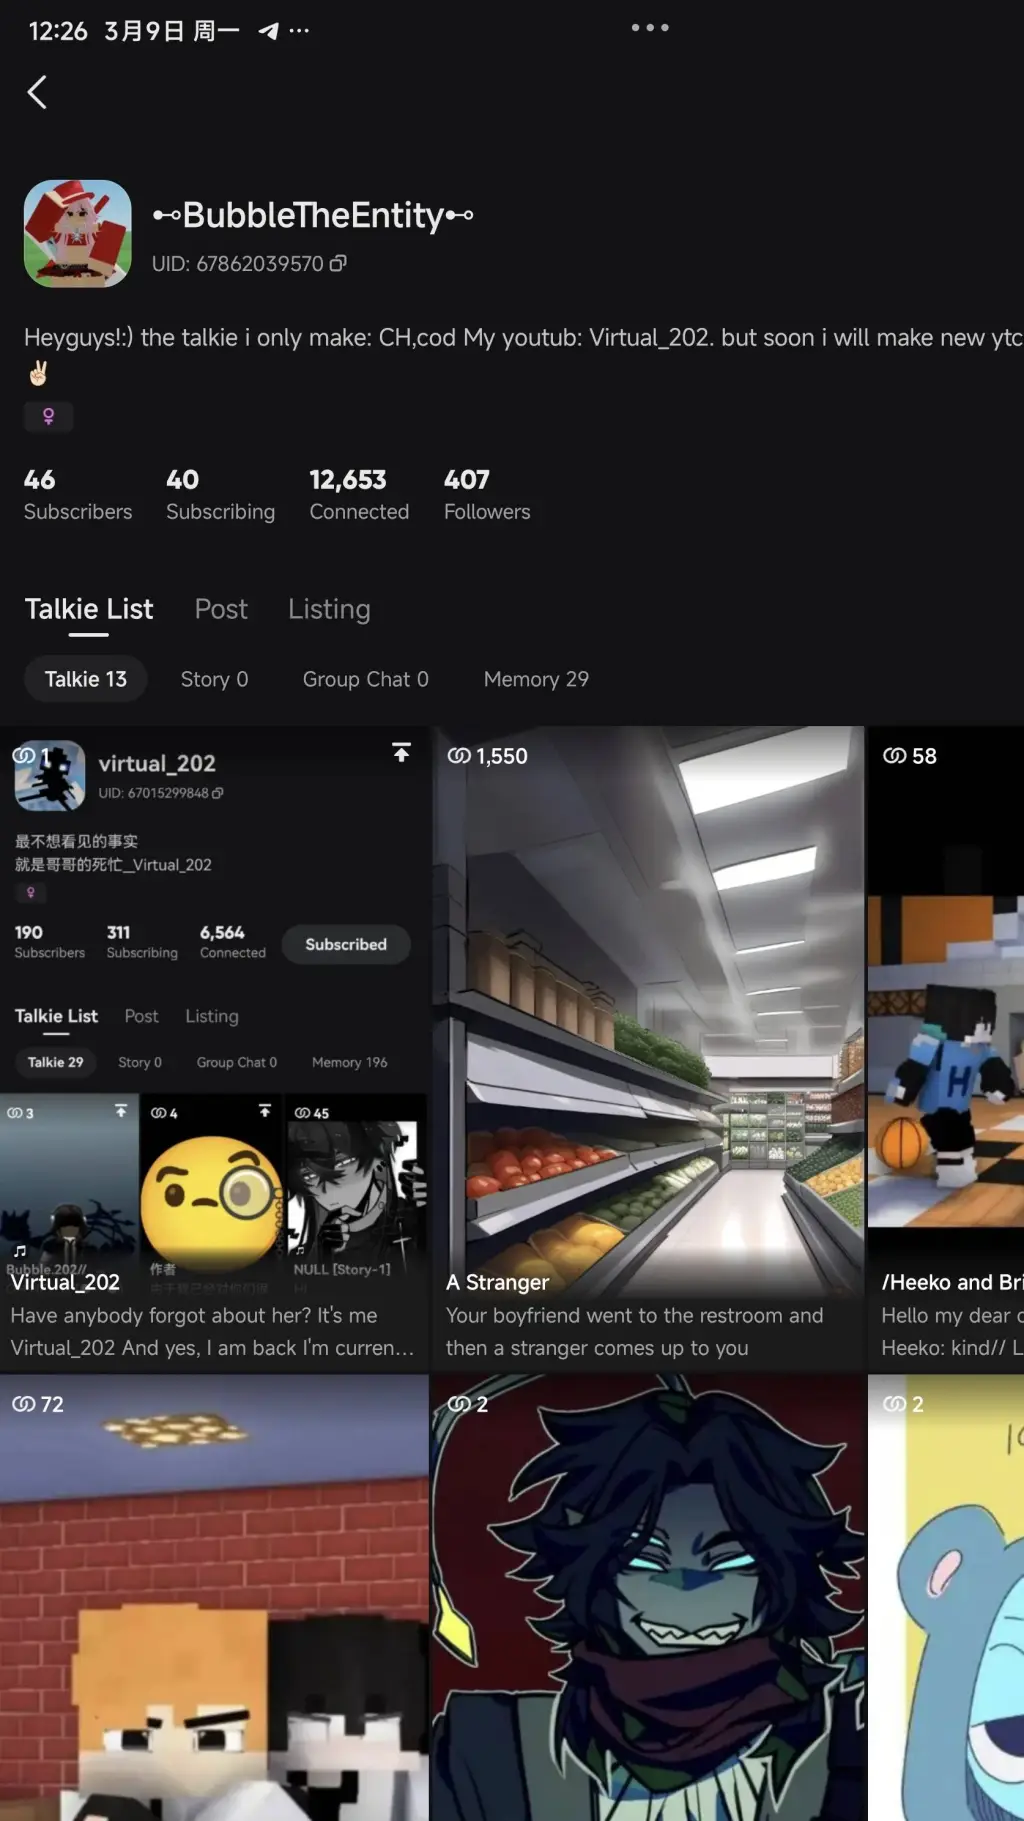
Task: Switch to the Listing tab
Action: [x=329, y=609]
